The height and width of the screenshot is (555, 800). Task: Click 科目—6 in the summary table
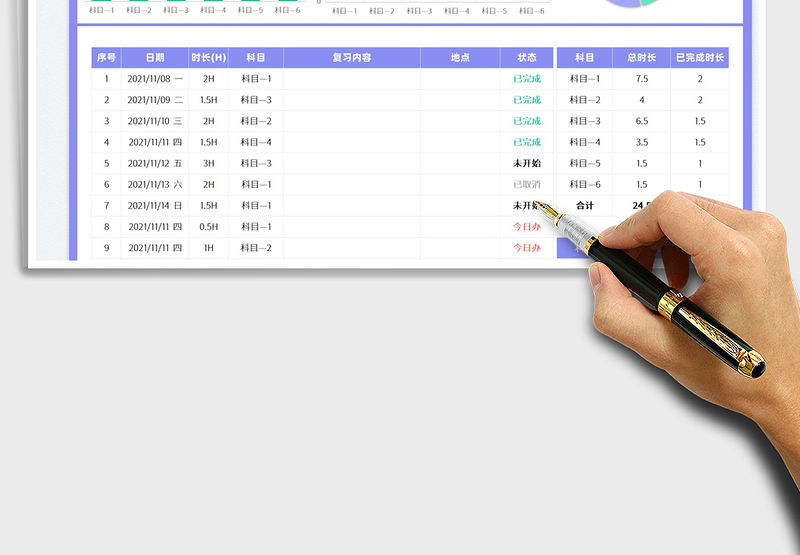(585, 185)
